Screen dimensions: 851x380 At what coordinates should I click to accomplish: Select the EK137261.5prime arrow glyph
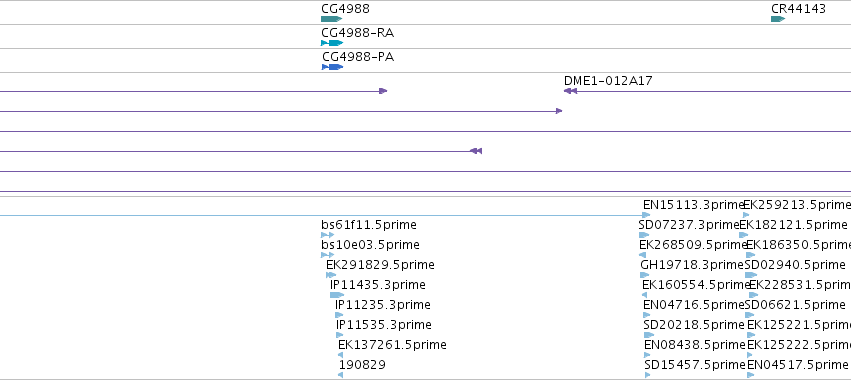[340, 356]
